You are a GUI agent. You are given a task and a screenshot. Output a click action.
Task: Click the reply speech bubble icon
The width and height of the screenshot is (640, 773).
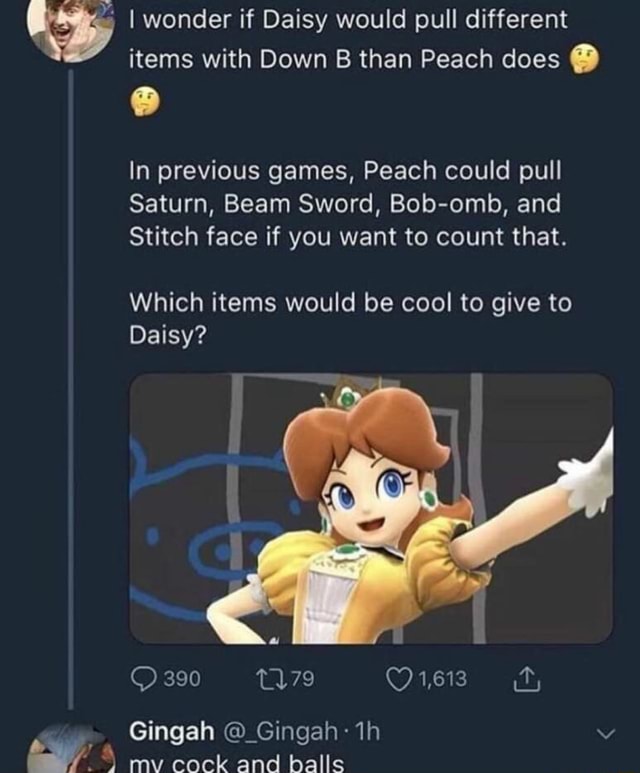pyautogui.click(x=143, y=680)
